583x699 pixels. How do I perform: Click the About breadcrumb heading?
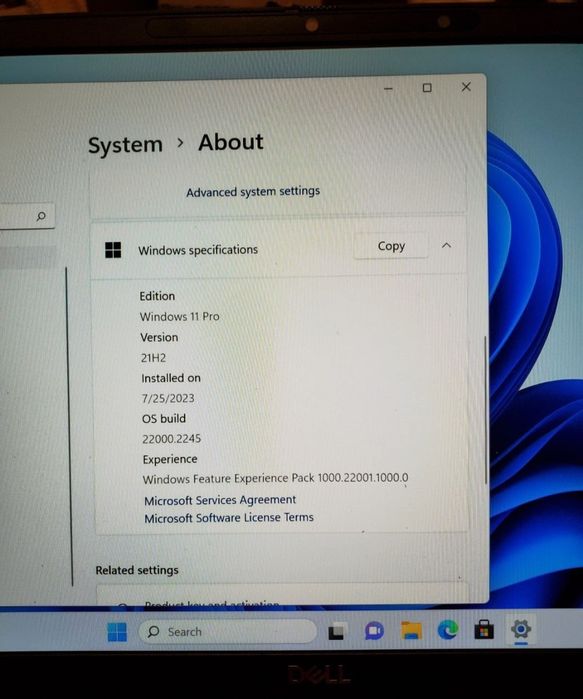coord(231,143)
